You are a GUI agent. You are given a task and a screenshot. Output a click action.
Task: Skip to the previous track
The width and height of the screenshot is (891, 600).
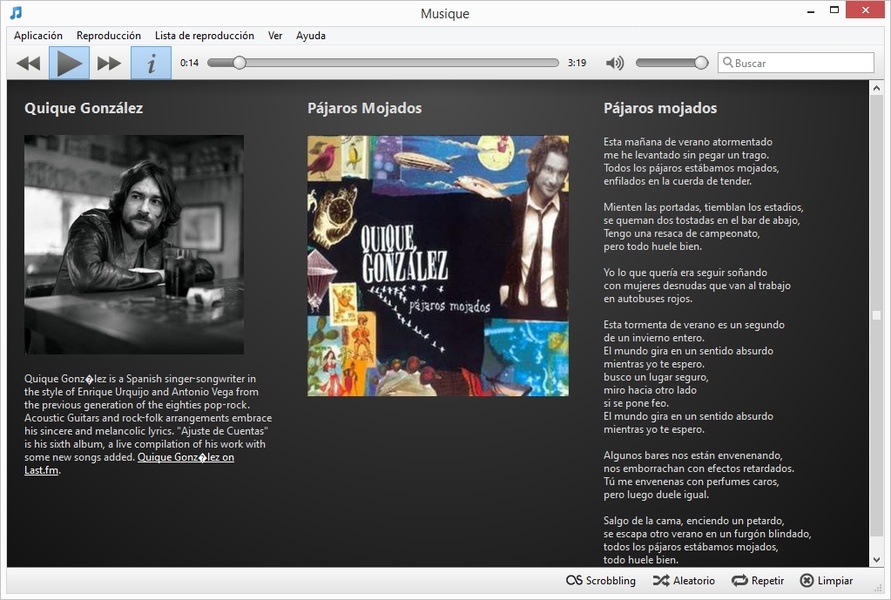28,63
